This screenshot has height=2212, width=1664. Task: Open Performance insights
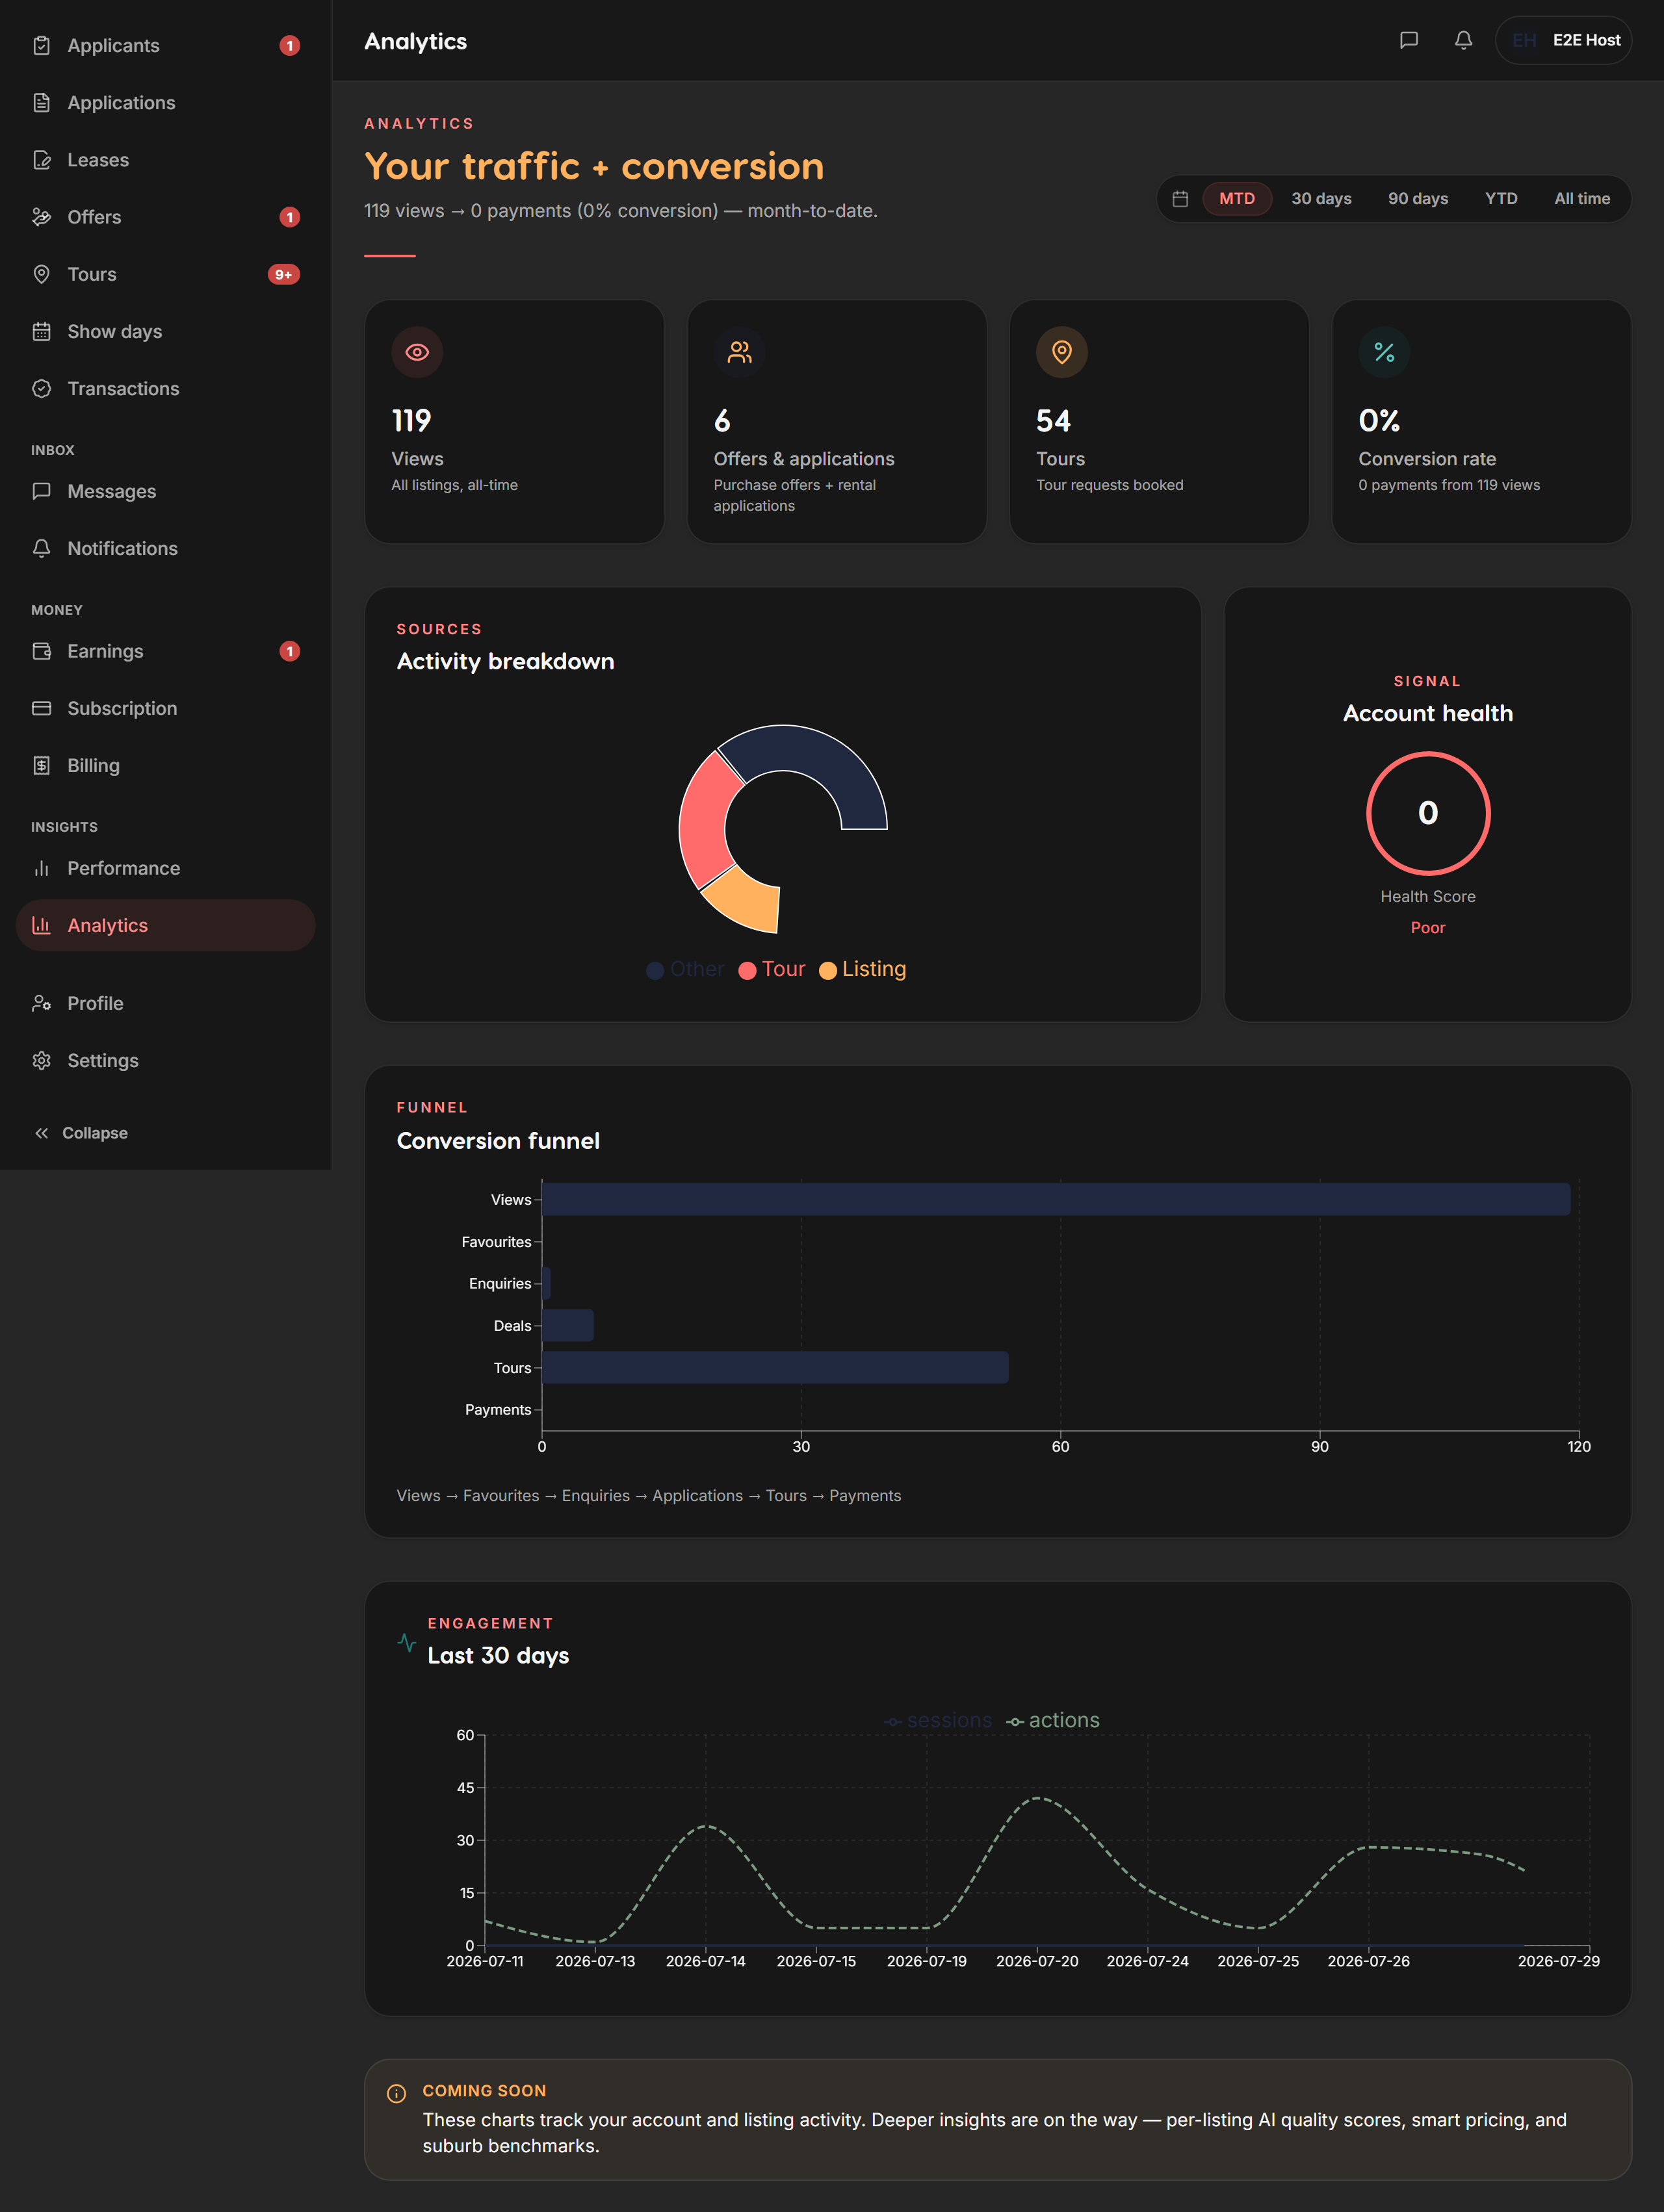(x=165, y=868)
